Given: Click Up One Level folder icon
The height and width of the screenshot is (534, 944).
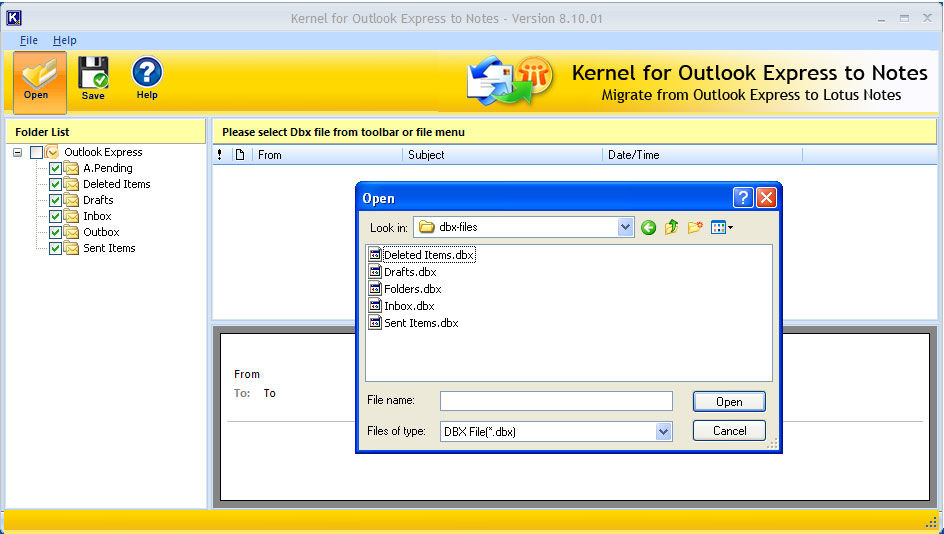Looking at the screenshot, I should click(672, 228).
